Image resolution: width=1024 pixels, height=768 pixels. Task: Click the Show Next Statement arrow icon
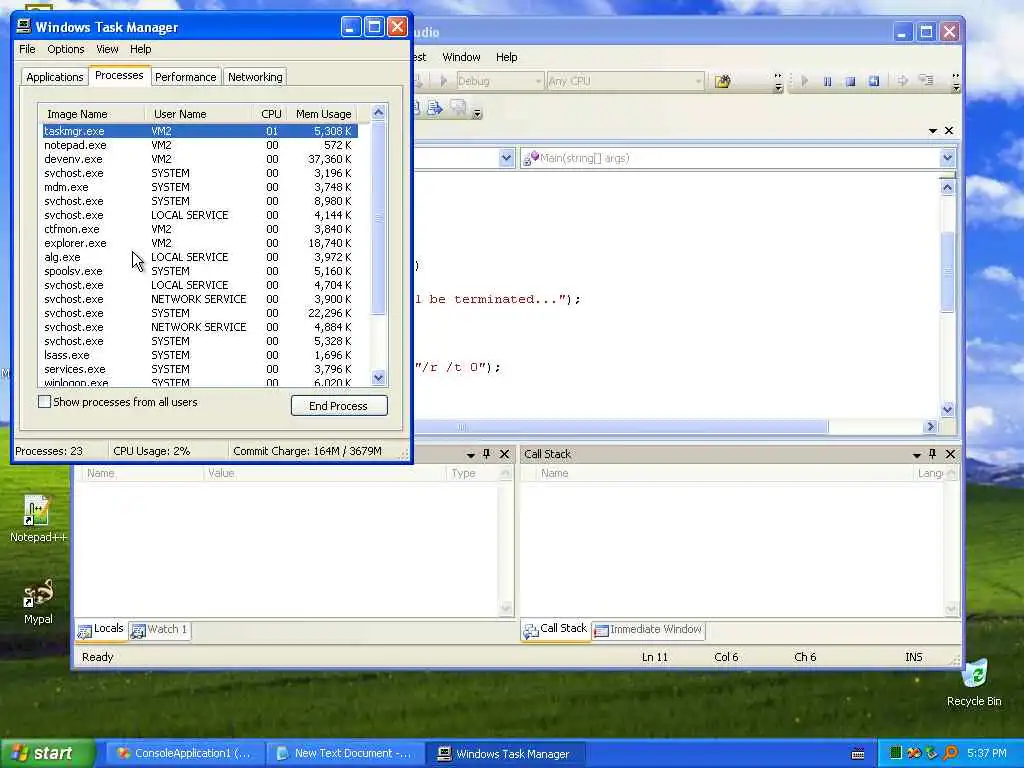click(x=903, y=81)
